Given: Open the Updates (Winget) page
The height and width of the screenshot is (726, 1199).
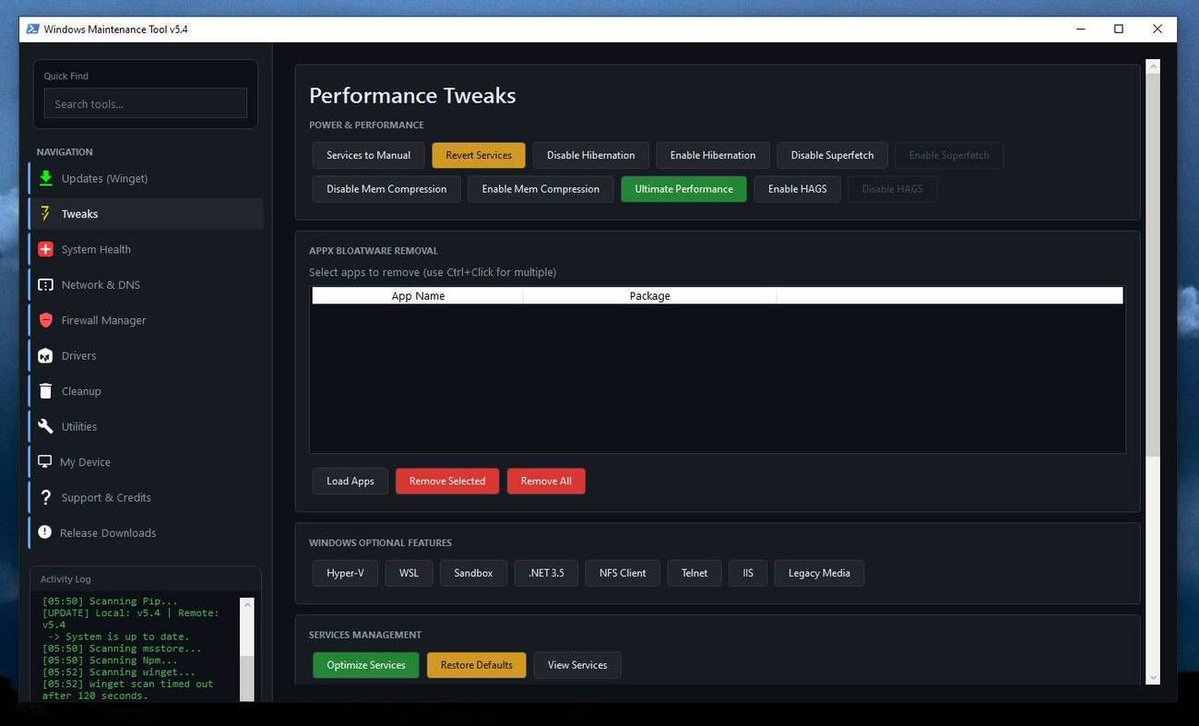Looking at the screenshot, I should coord(145,178).
